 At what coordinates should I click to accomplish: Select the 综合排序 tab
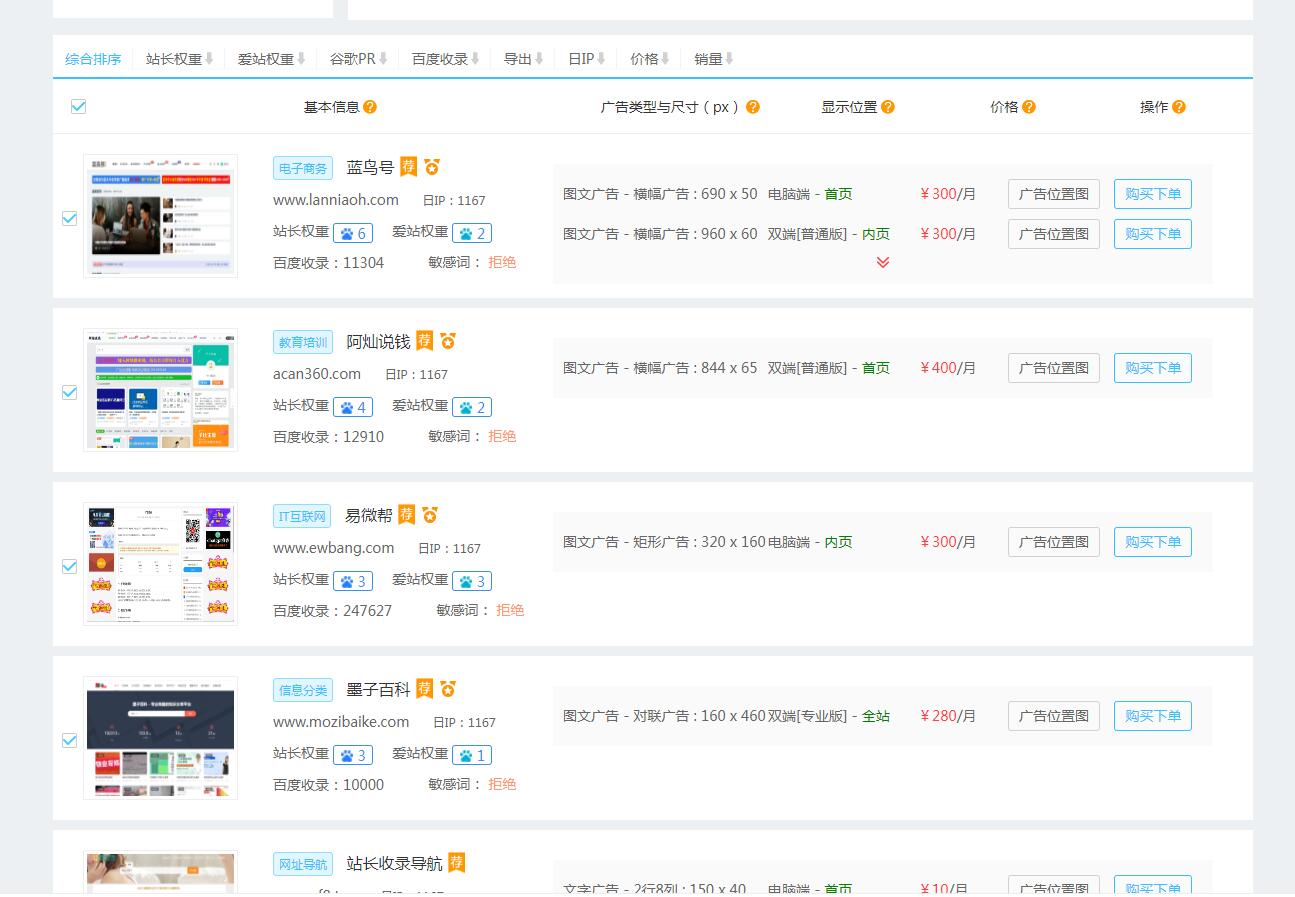pyautogui.click(x=93, y=59)
